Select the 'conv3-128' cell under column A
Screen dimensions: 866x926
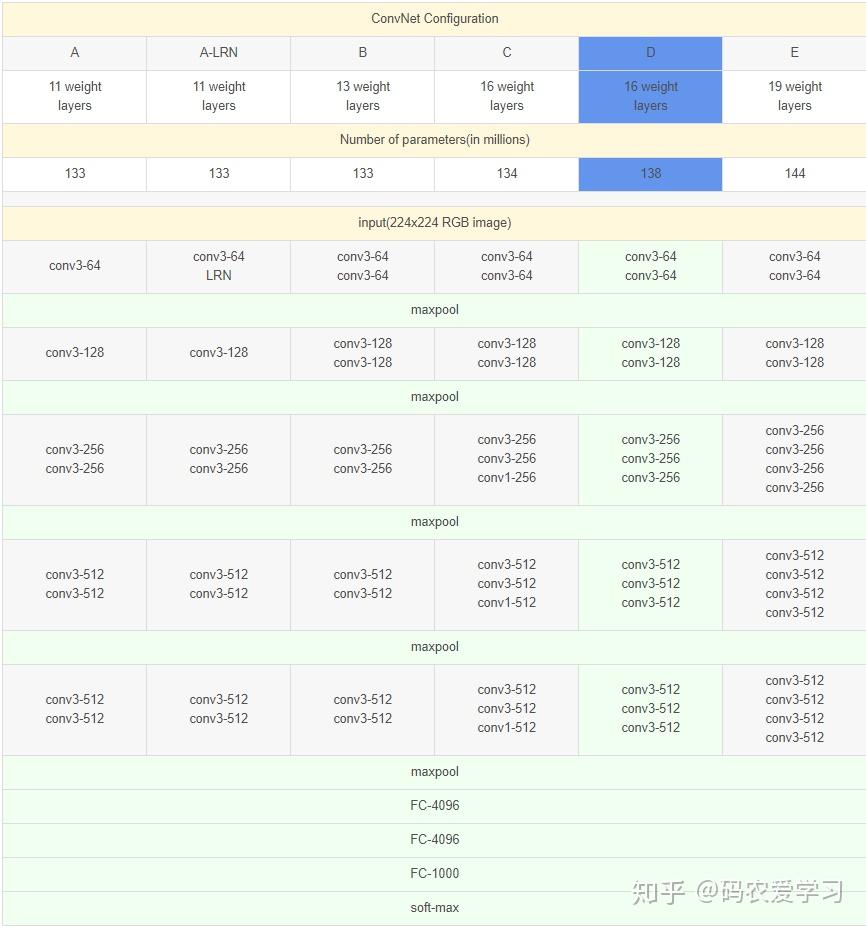pyautogui.click(x=74, y=353)
